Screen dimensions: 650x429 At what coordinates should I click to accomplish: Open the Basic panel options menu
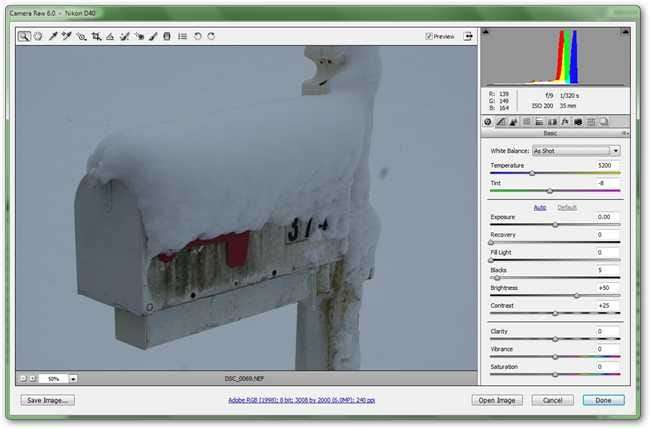[625, 132]
